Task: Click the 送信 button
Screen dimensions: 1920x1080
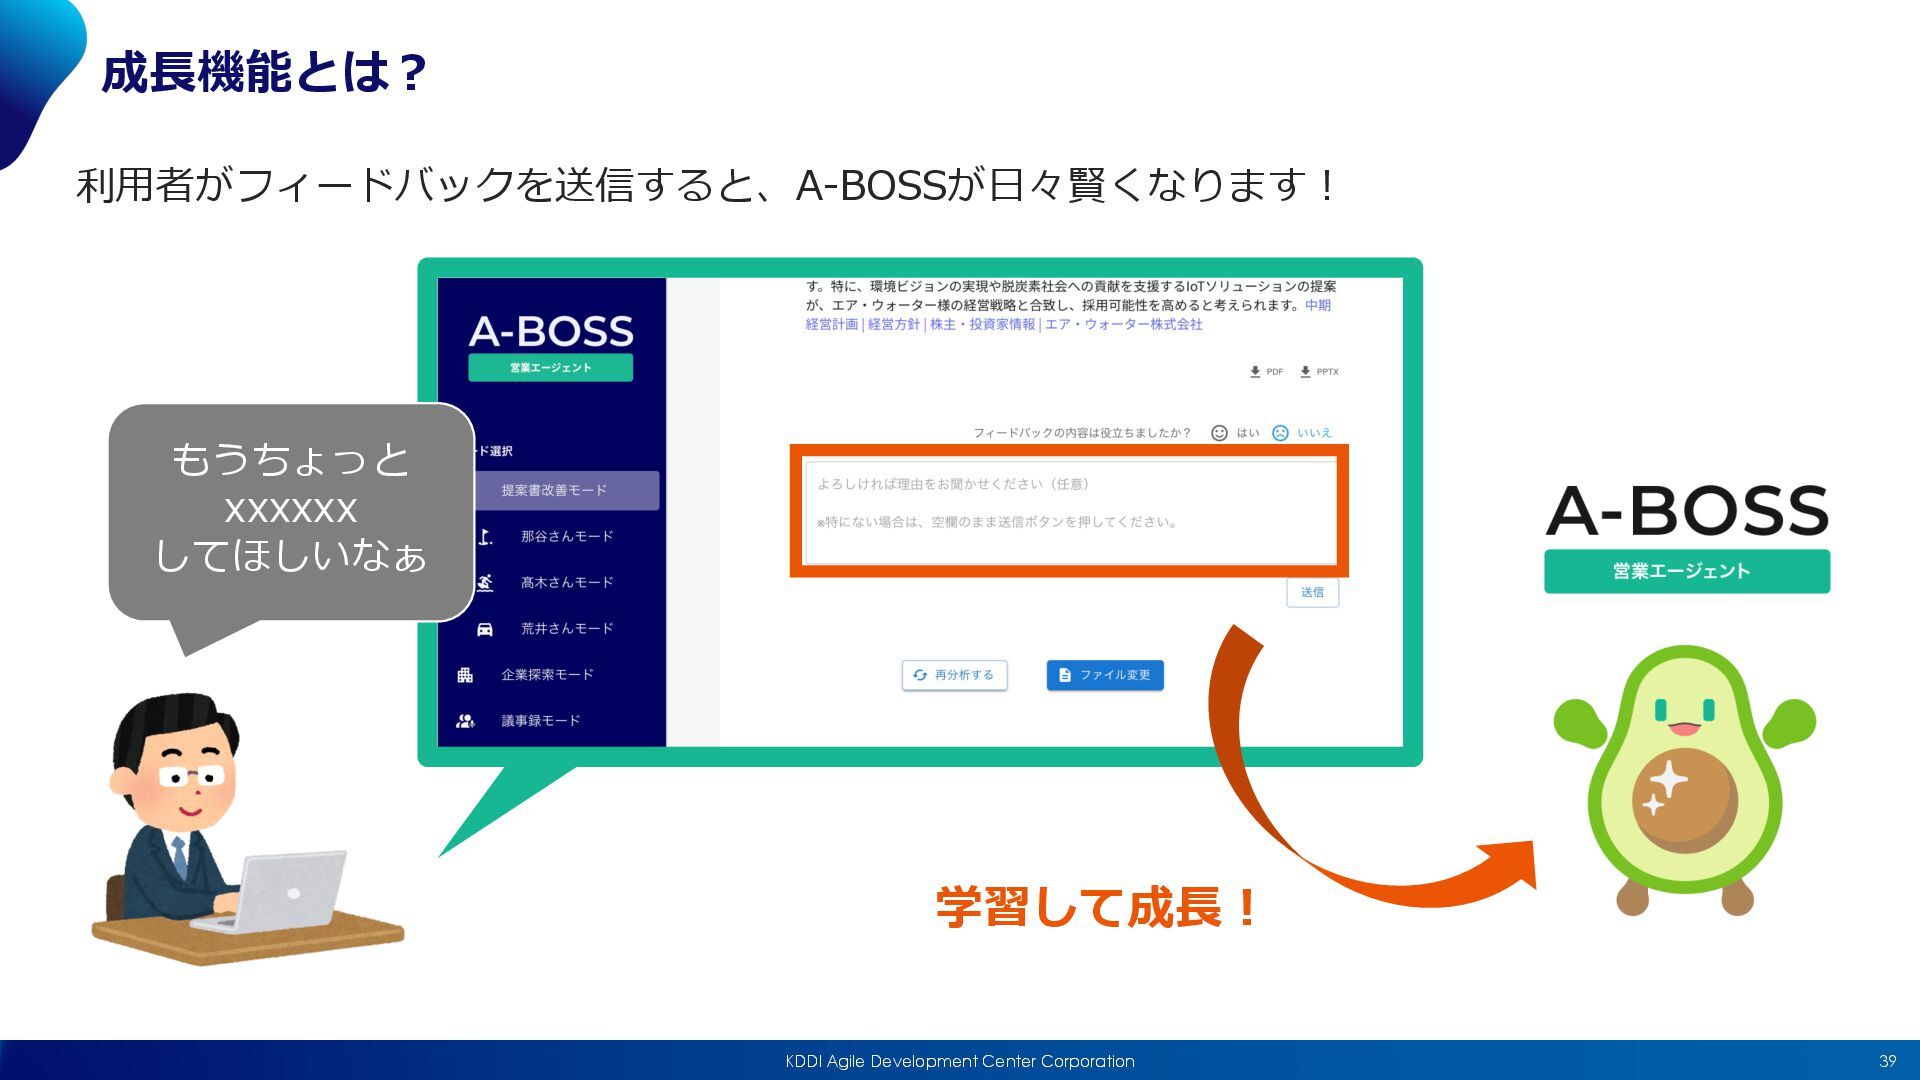Action: 1312,593
